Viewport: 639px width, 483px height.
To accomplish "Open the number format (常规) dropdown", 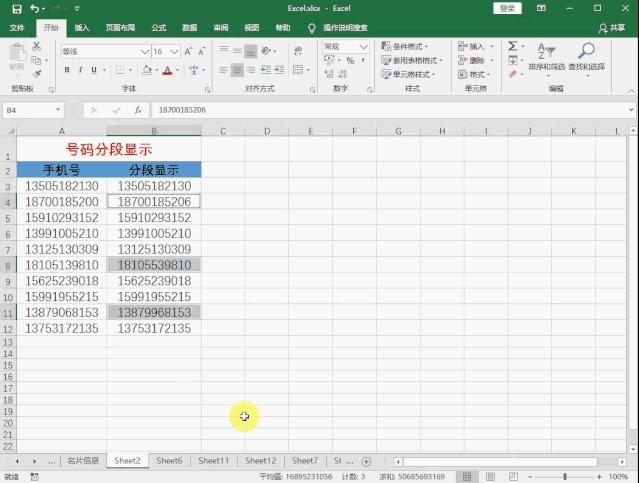I will (x=363, y=46).
